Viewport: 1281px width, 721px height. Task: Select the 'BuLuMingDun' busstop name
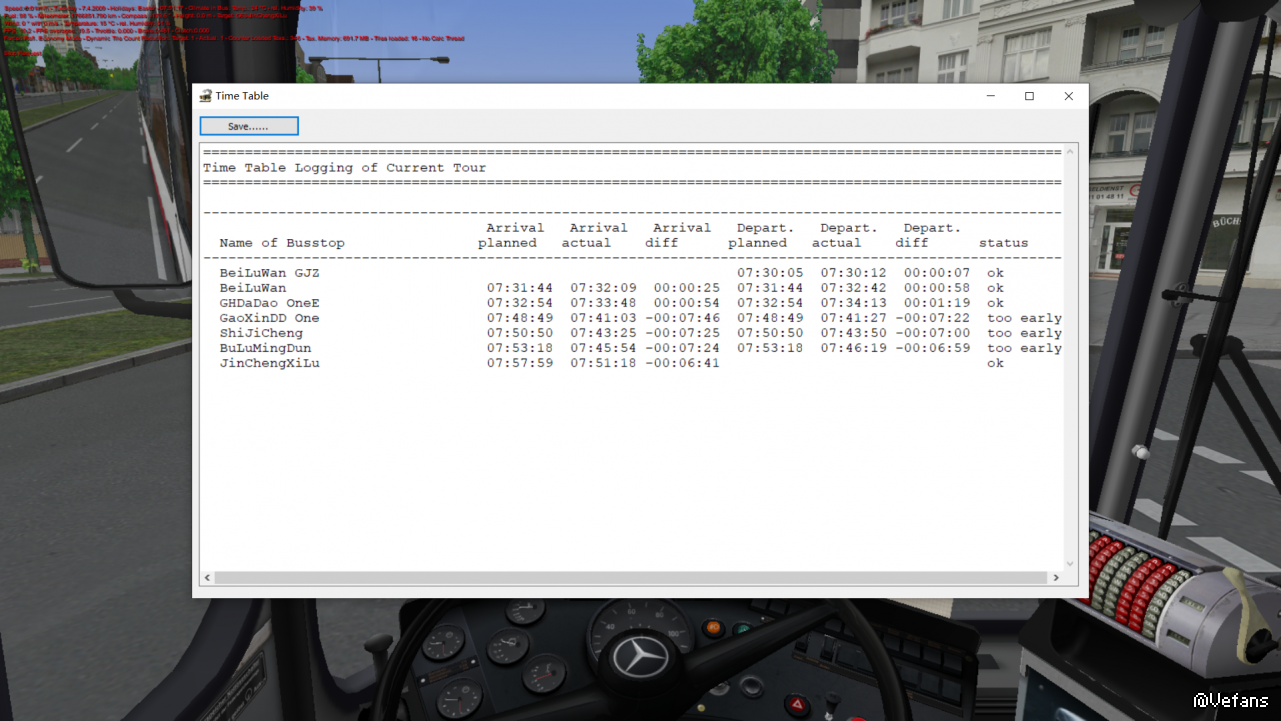(x=265, y=348)
